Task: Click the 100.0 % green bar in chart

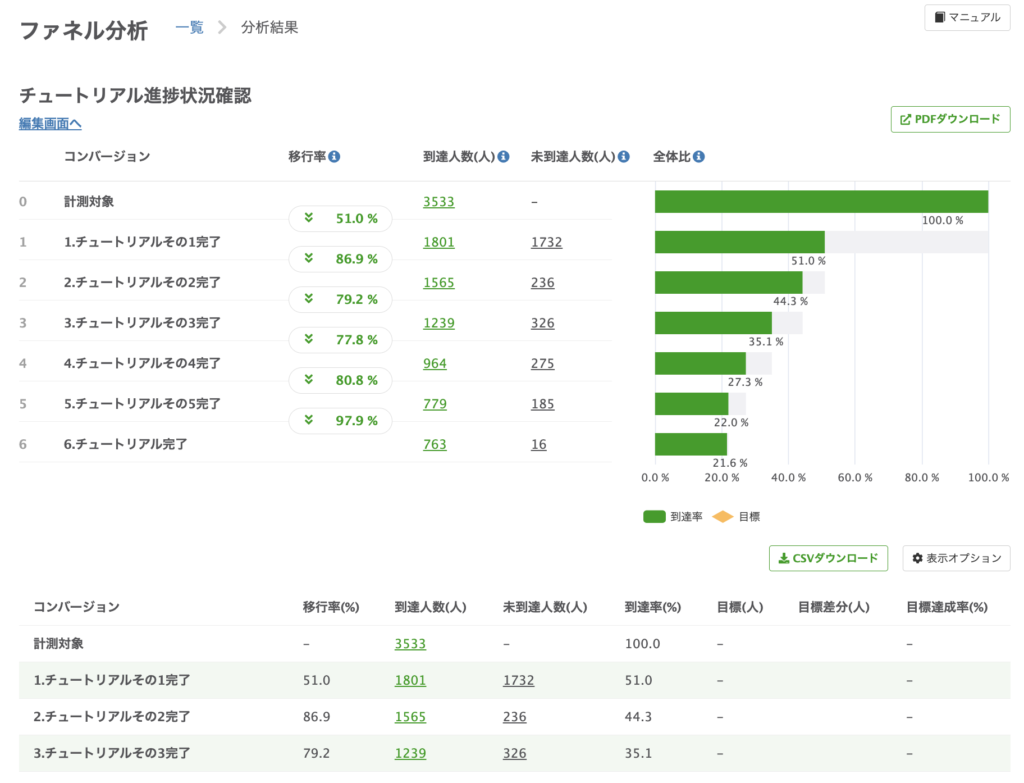Action: [x=821, y=201]
